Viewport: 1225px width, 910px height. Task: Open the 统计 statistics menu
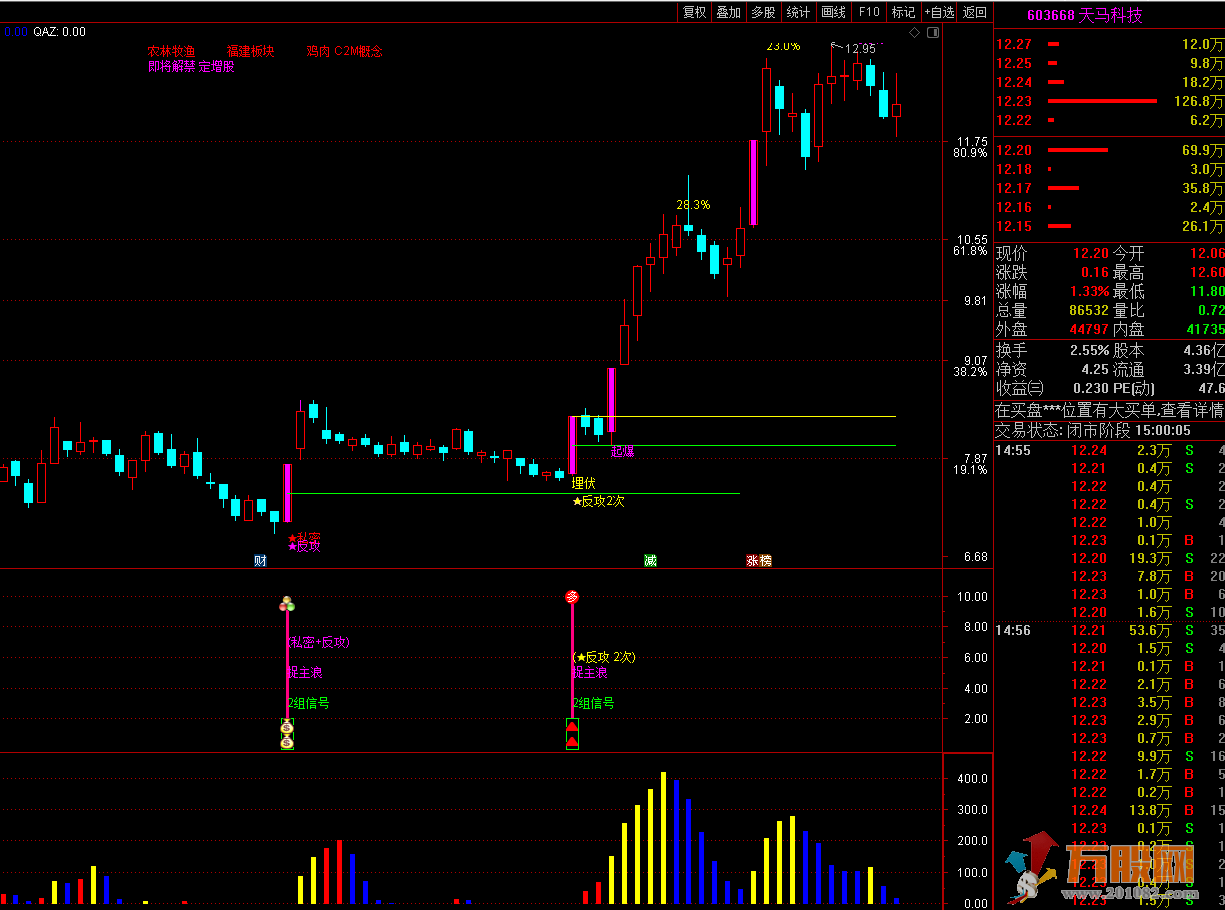coord(798,12)
